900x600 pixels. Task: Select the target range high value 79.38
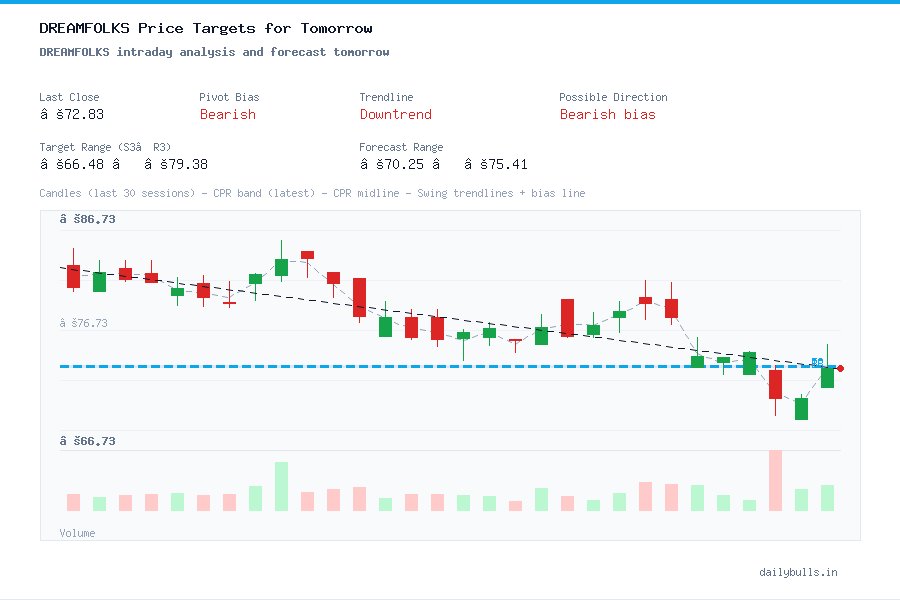[176, 164]
